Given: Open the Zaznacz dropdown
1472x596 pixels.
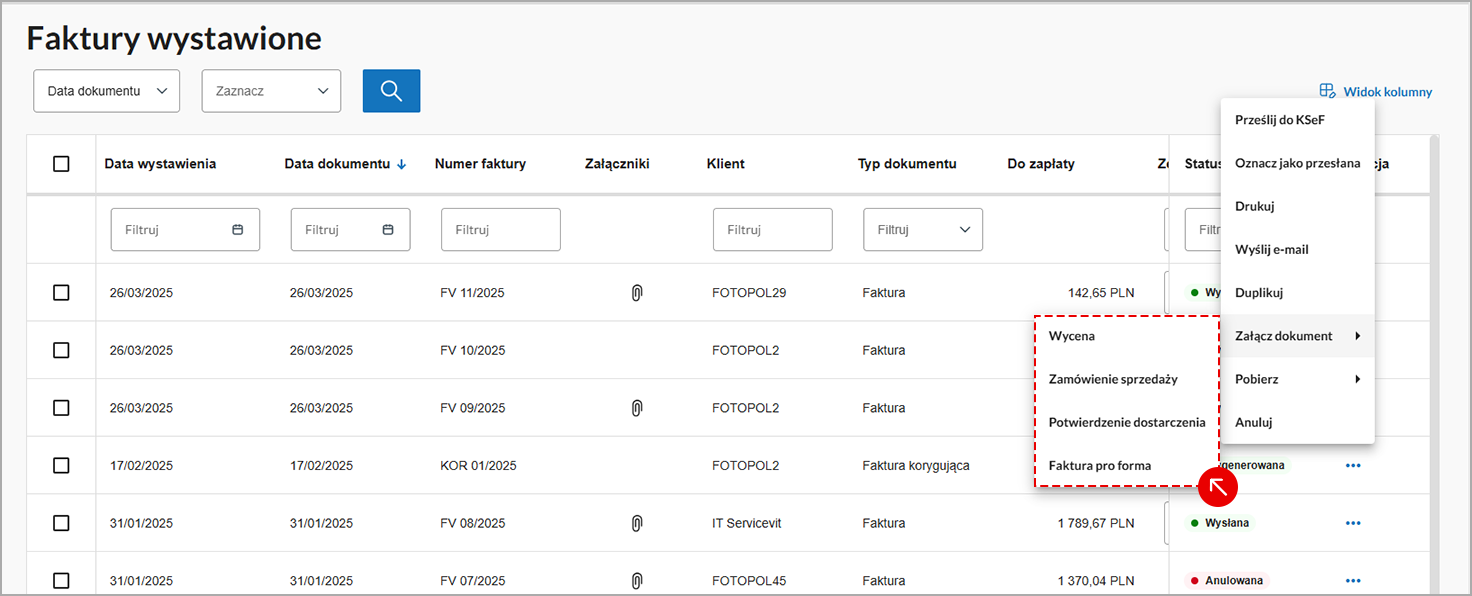Looking at the screenshot, I should [271, 91].
